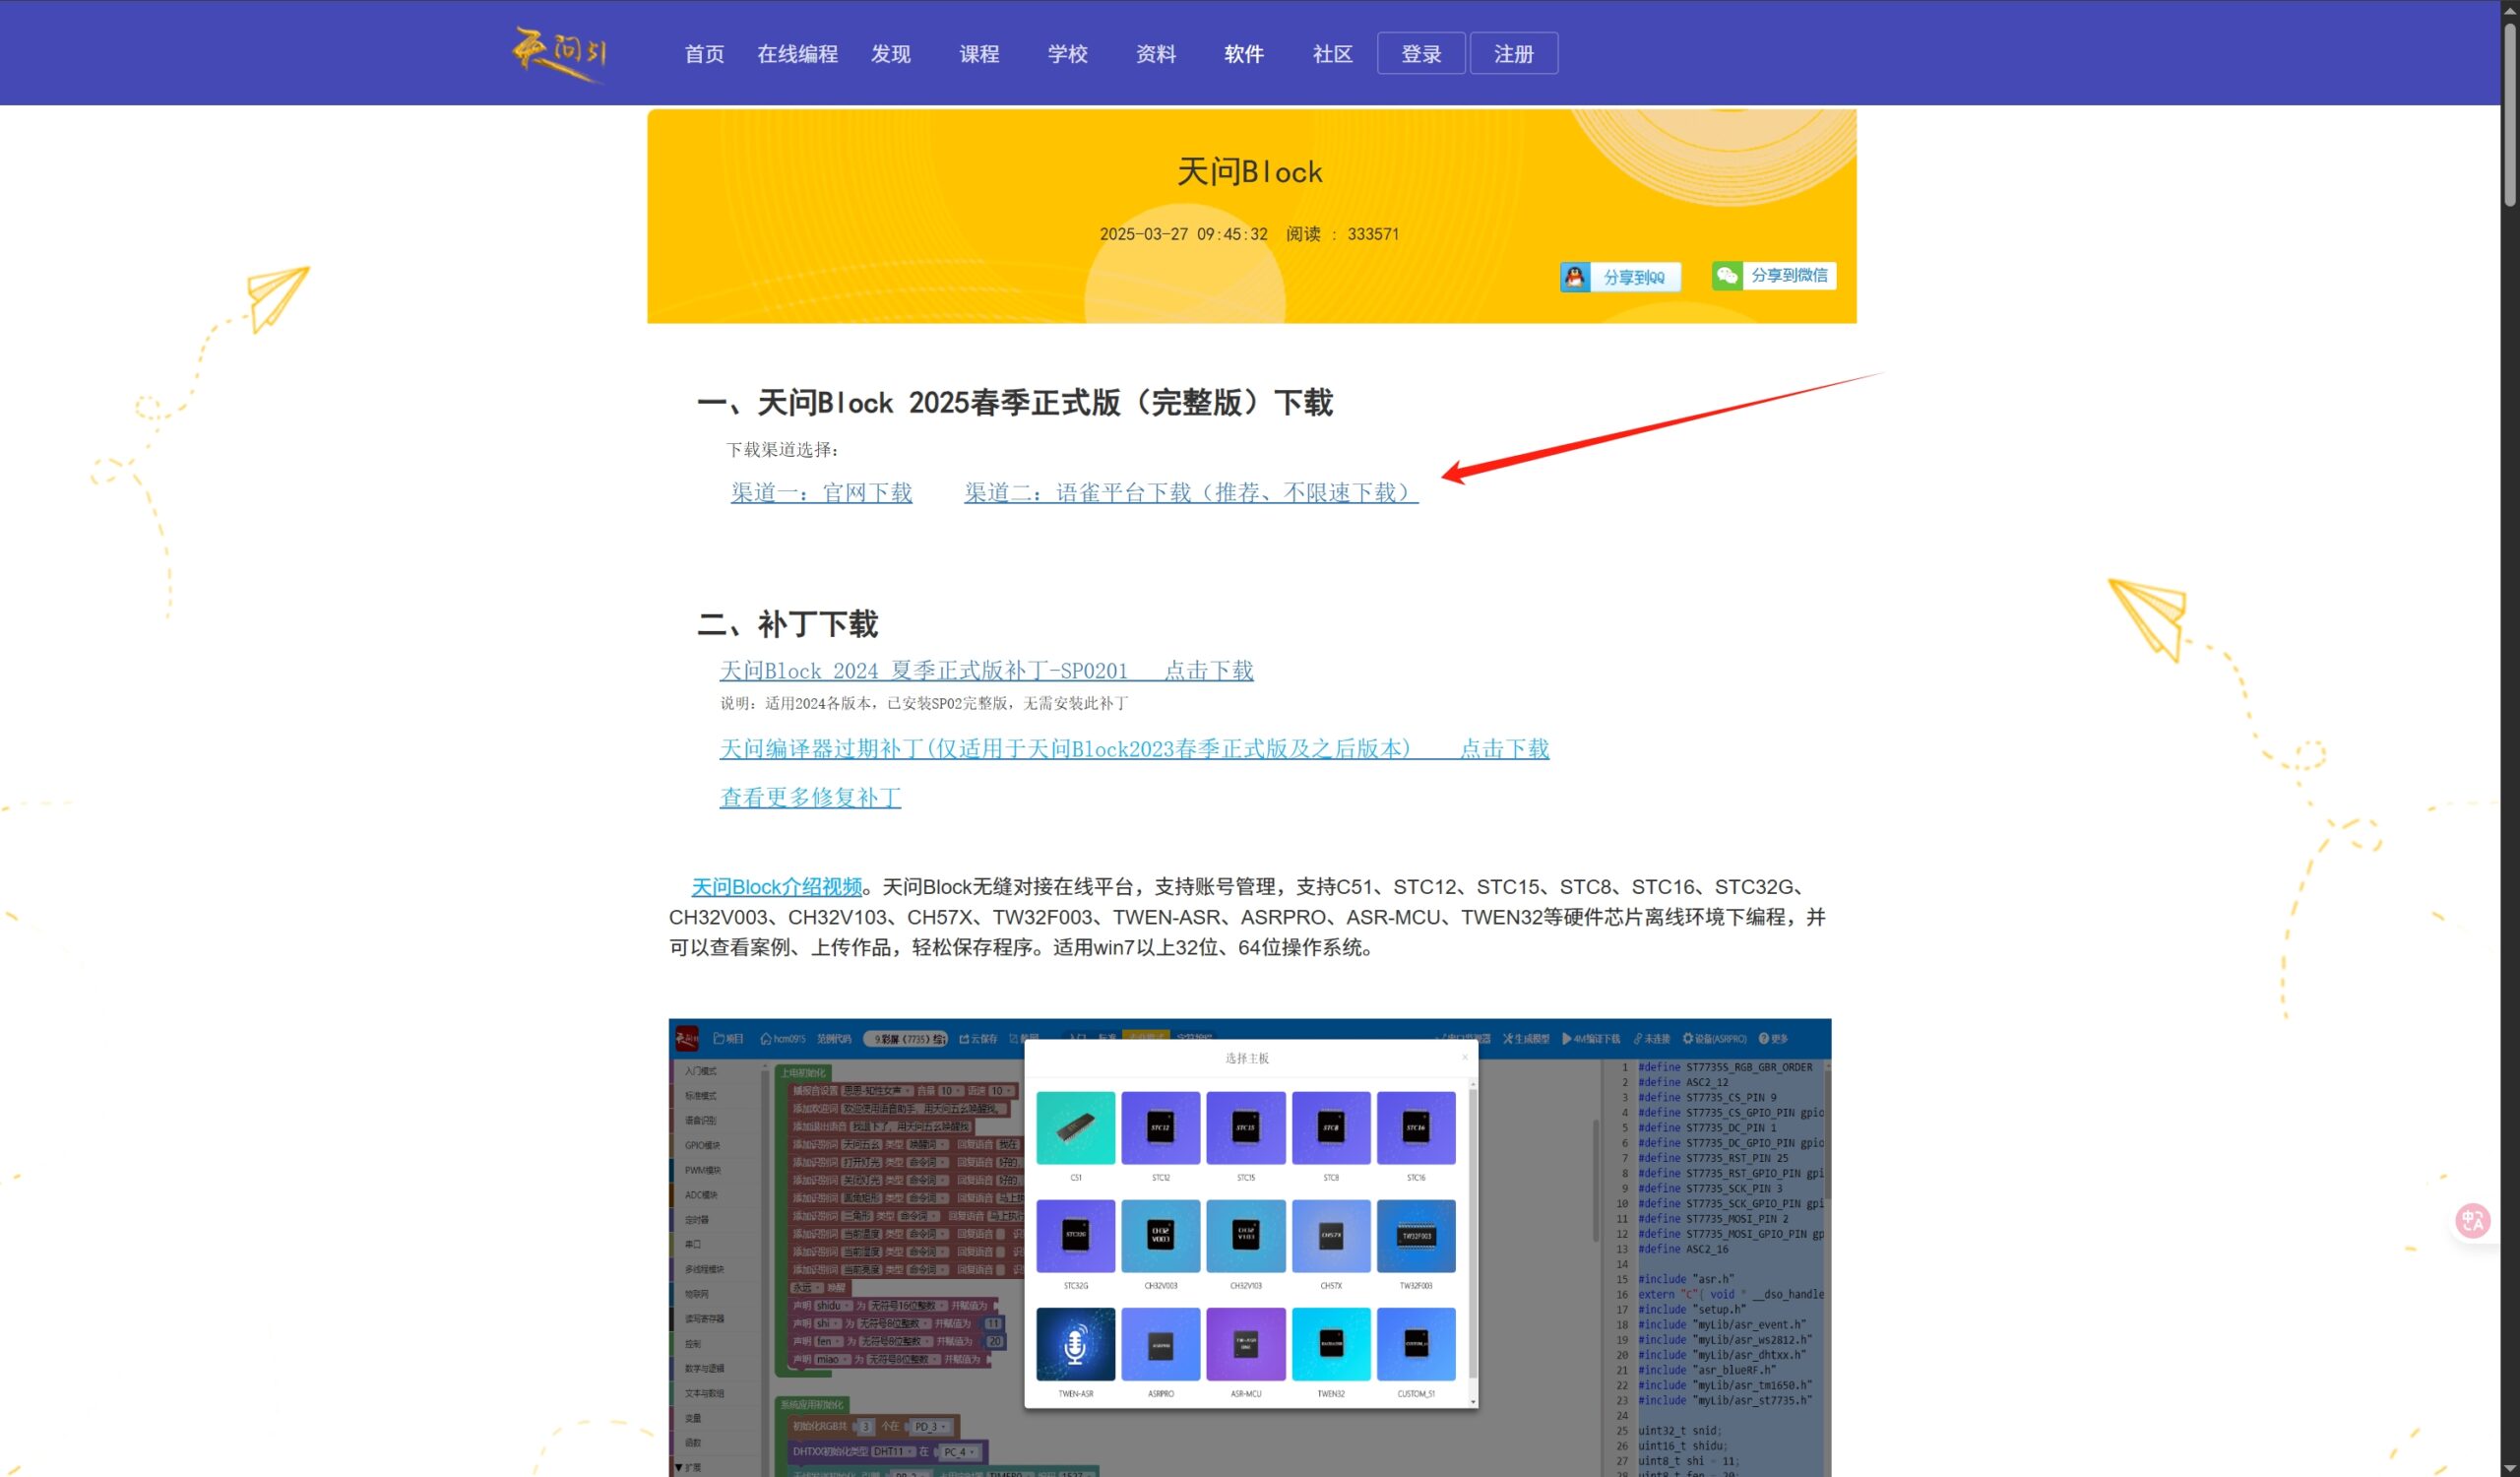Click the heading 二、补丁下载
The width and height of the screenshot is (2520, 1477).
(787, 624)
